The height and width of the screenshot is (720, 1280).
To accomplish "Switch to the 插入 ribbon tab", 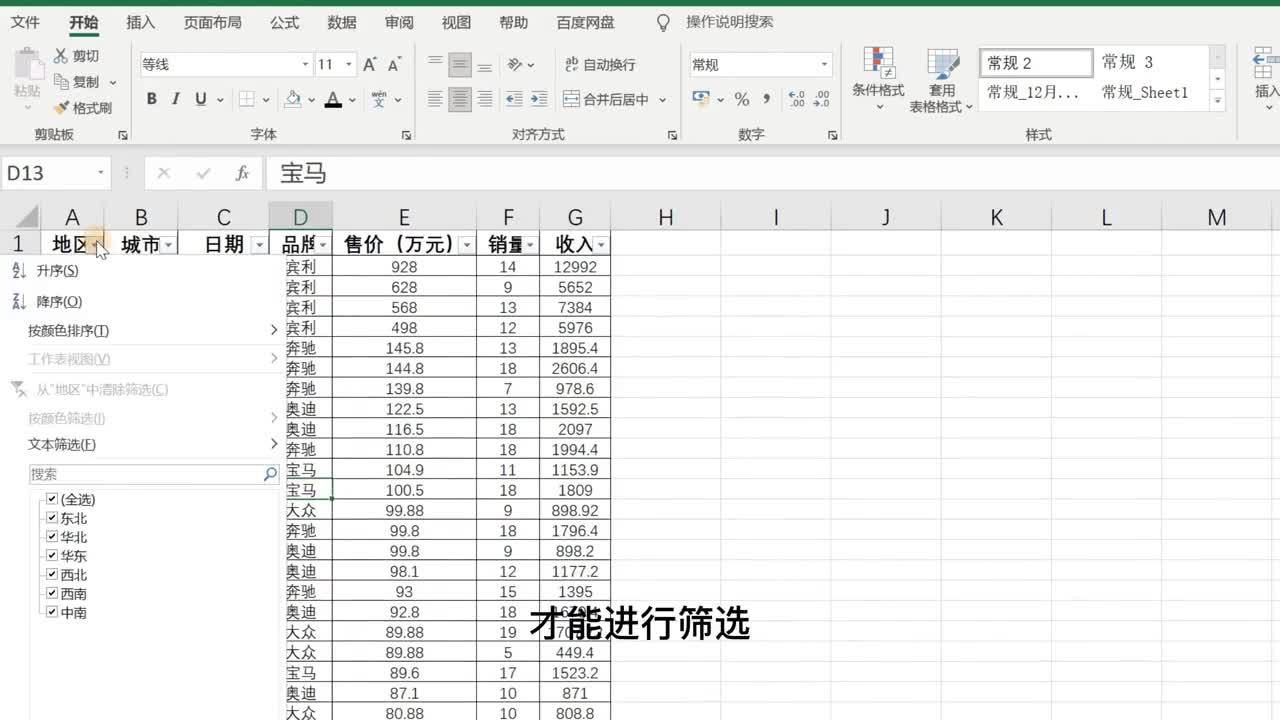I will point(141,22).
